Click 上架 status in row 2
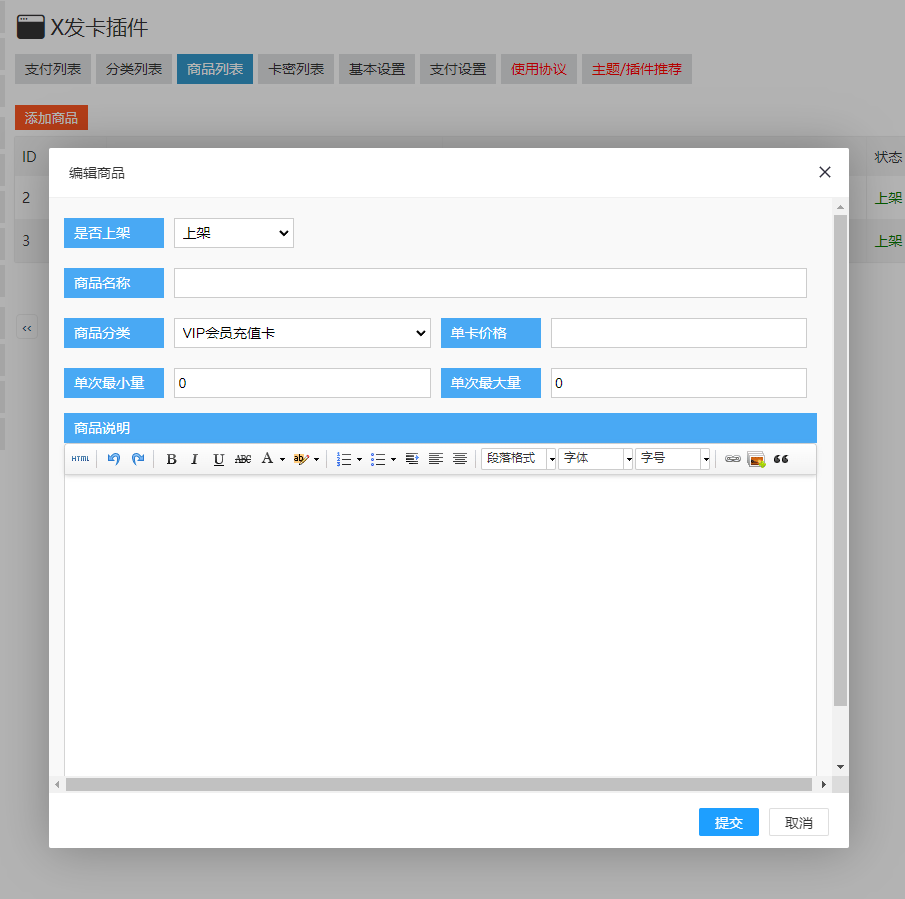The height and width of the screenshot is (899, 905). tap(888, 198)
